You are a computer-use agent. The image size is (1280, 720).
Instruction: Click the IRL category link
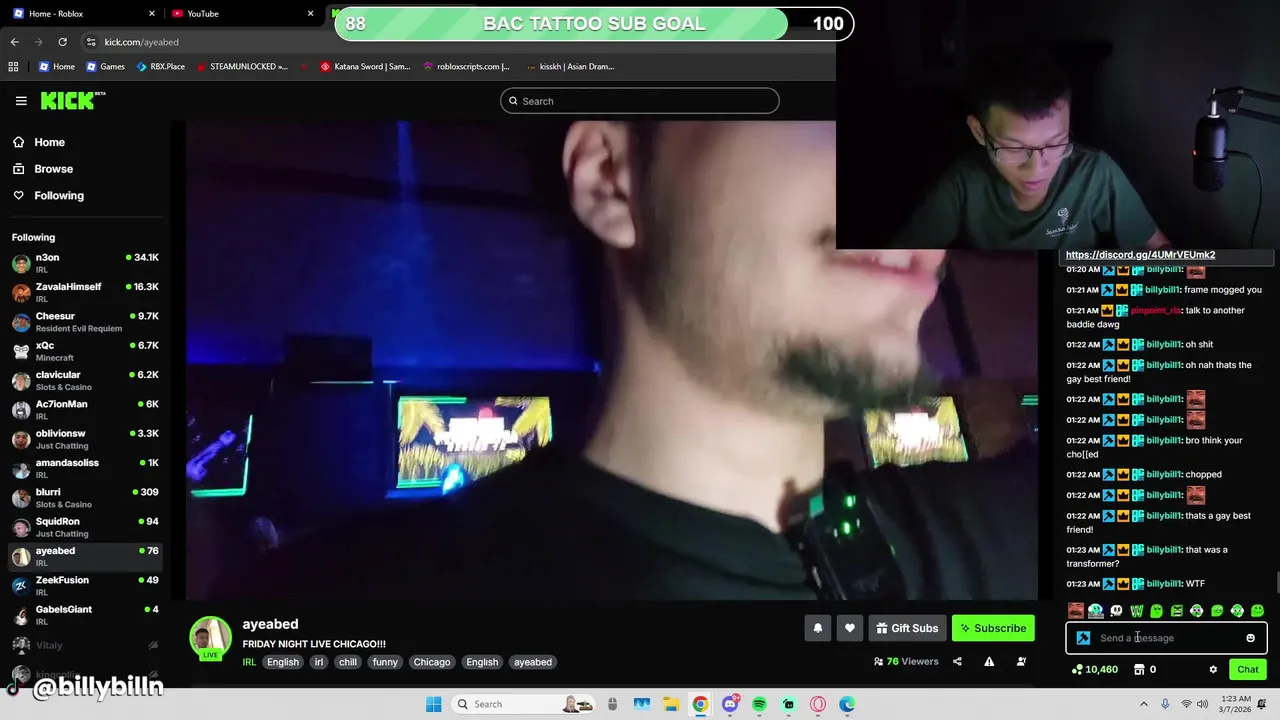click(x=249, y=662)
